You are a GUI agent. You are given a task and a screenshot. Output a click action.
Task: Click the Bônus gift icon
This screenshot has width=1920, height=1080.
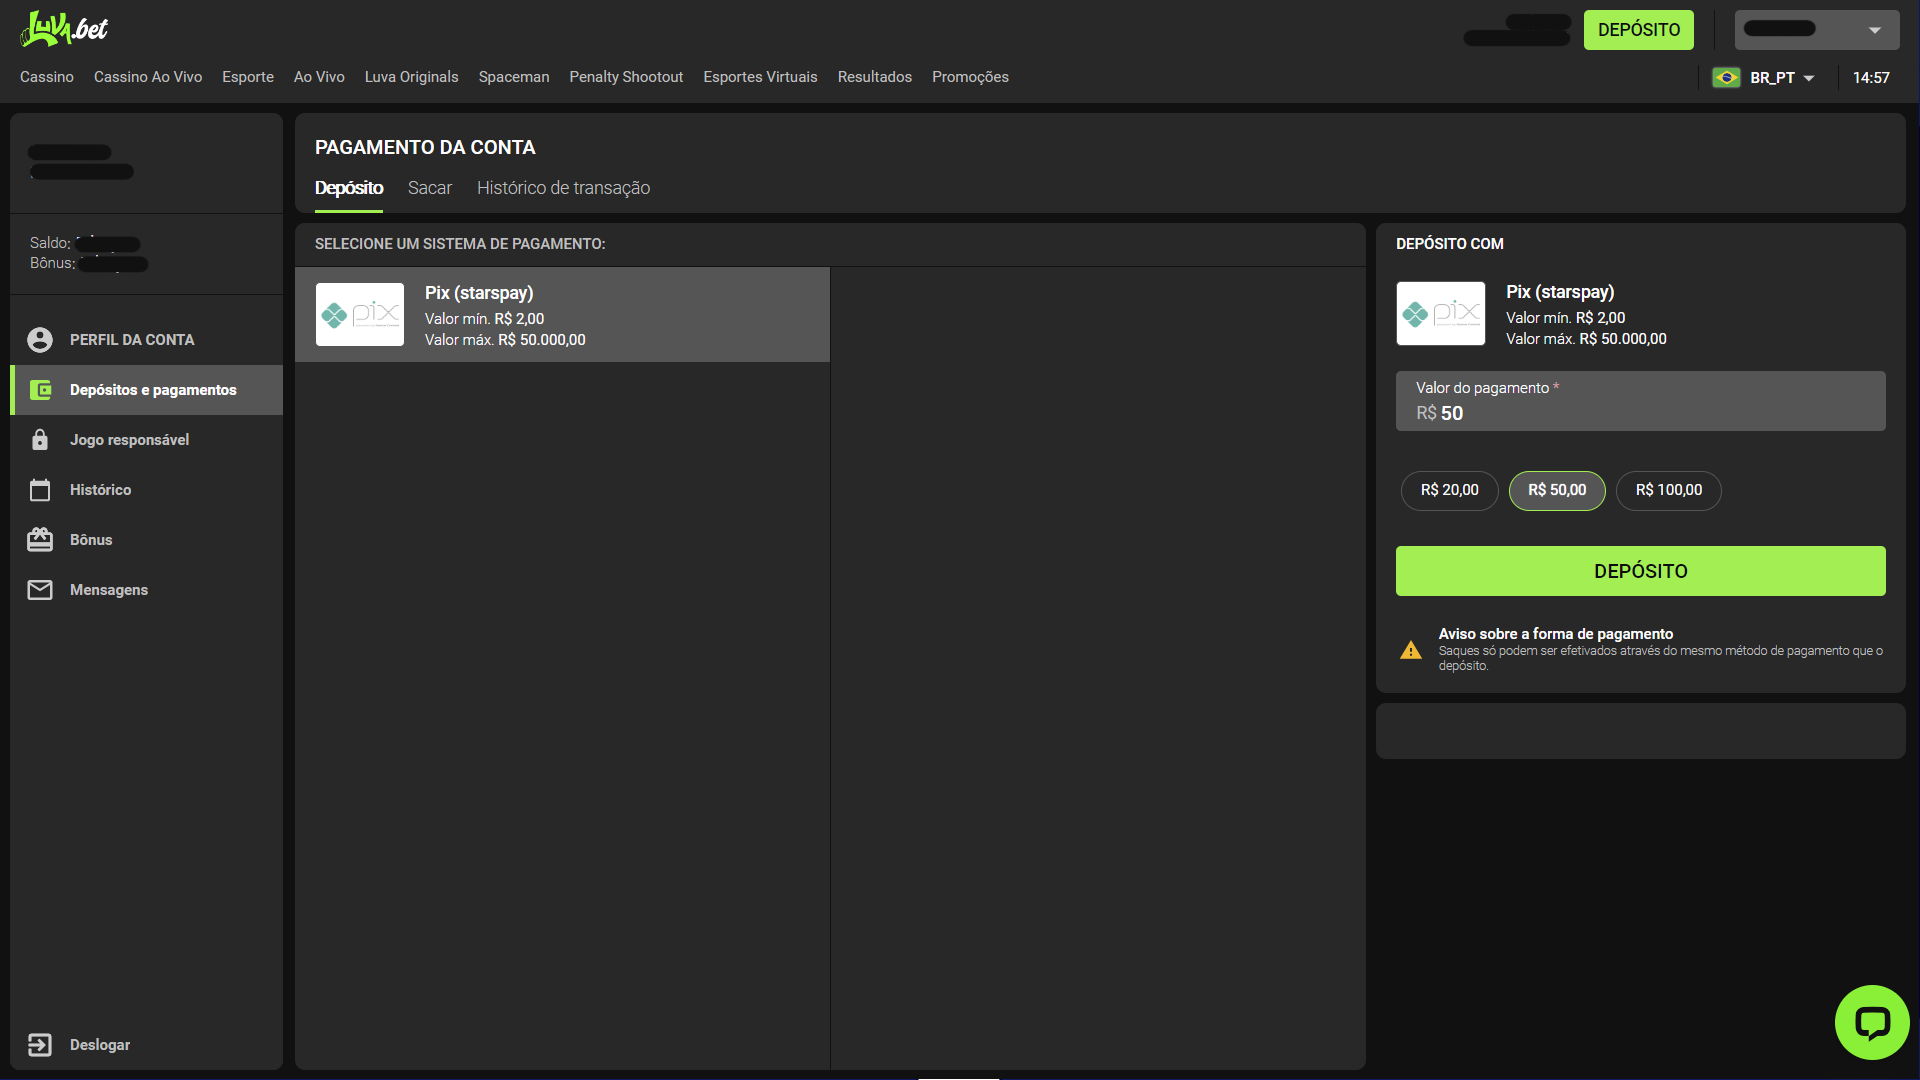40,540
